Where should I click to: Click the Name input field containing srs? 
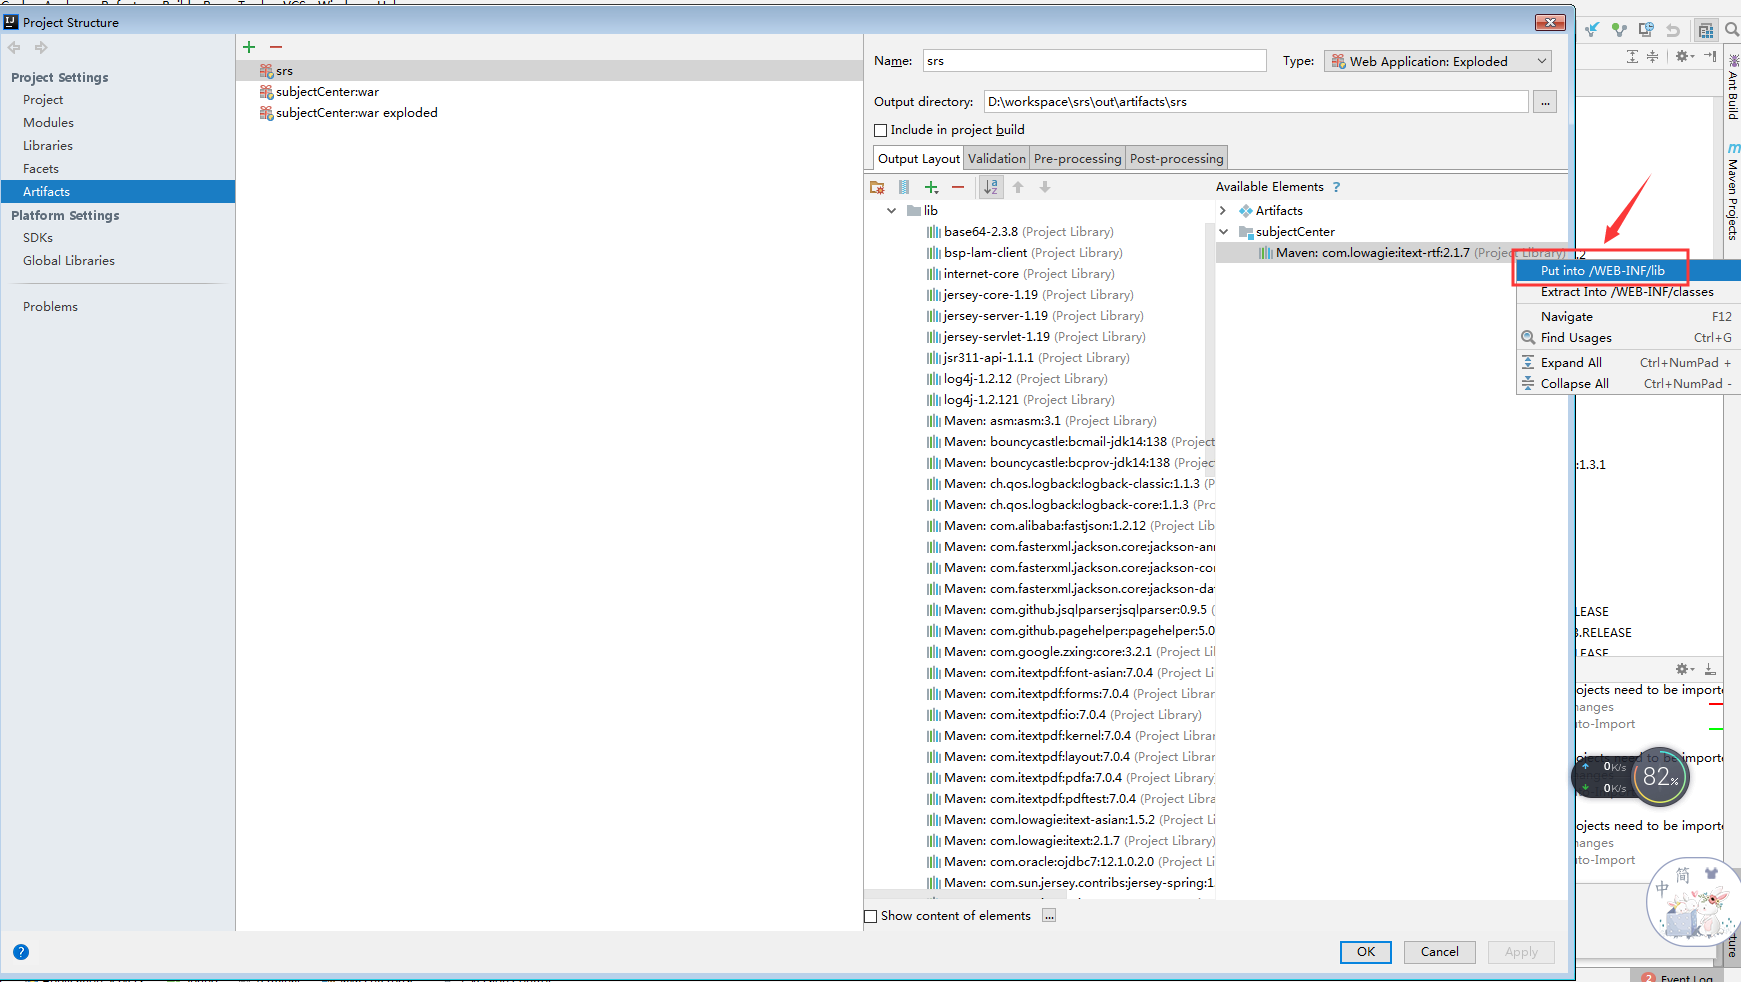[1093, 60]
